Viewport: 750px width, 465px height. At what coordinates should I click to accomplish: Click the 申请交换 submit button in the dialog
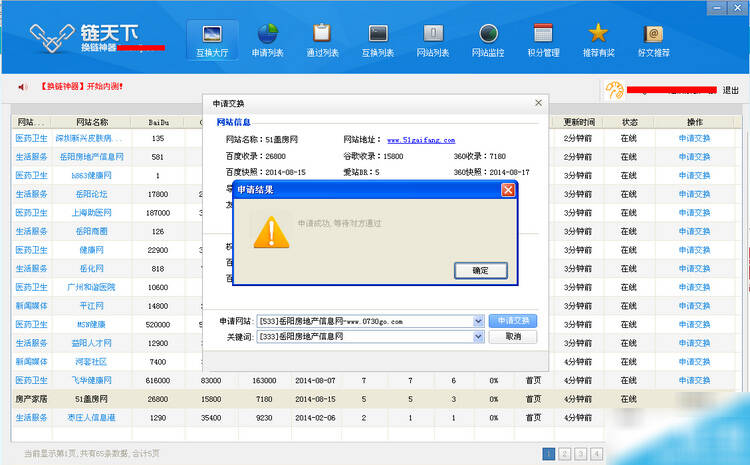coord(513,321)
